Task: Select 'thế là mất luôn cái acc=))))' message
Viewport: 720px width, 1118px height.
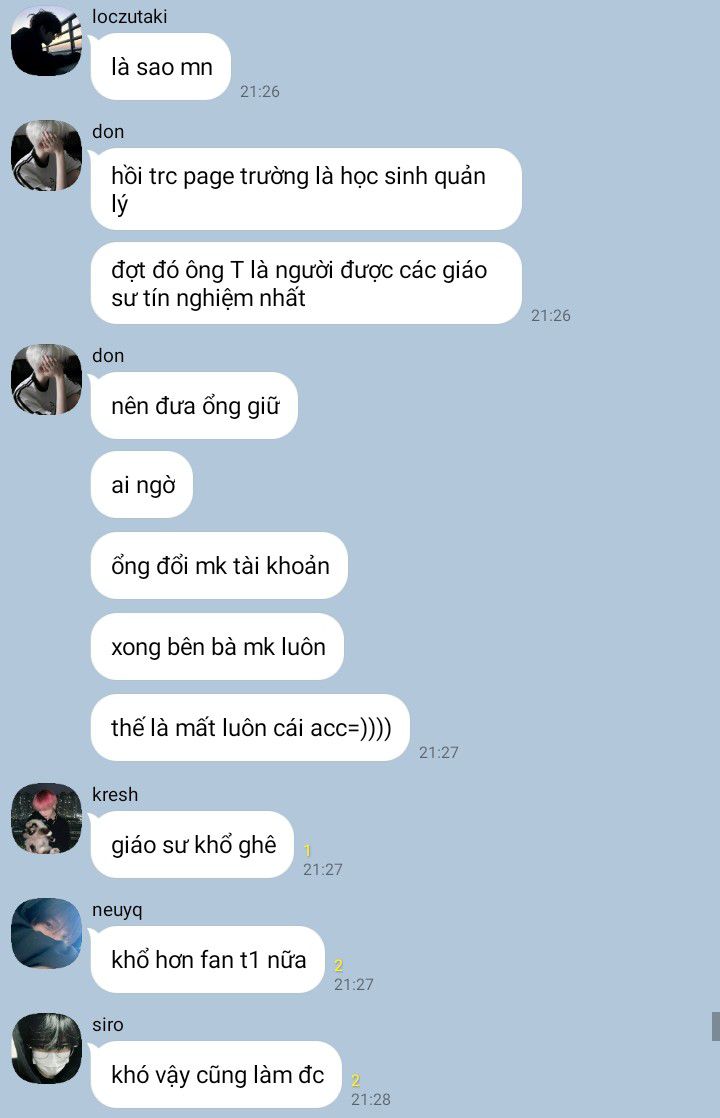Action: point(250,727)
